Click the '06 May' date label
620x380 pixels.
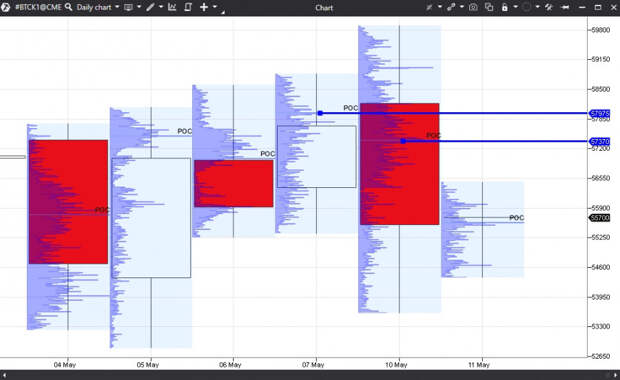click(x=230, y=365)
